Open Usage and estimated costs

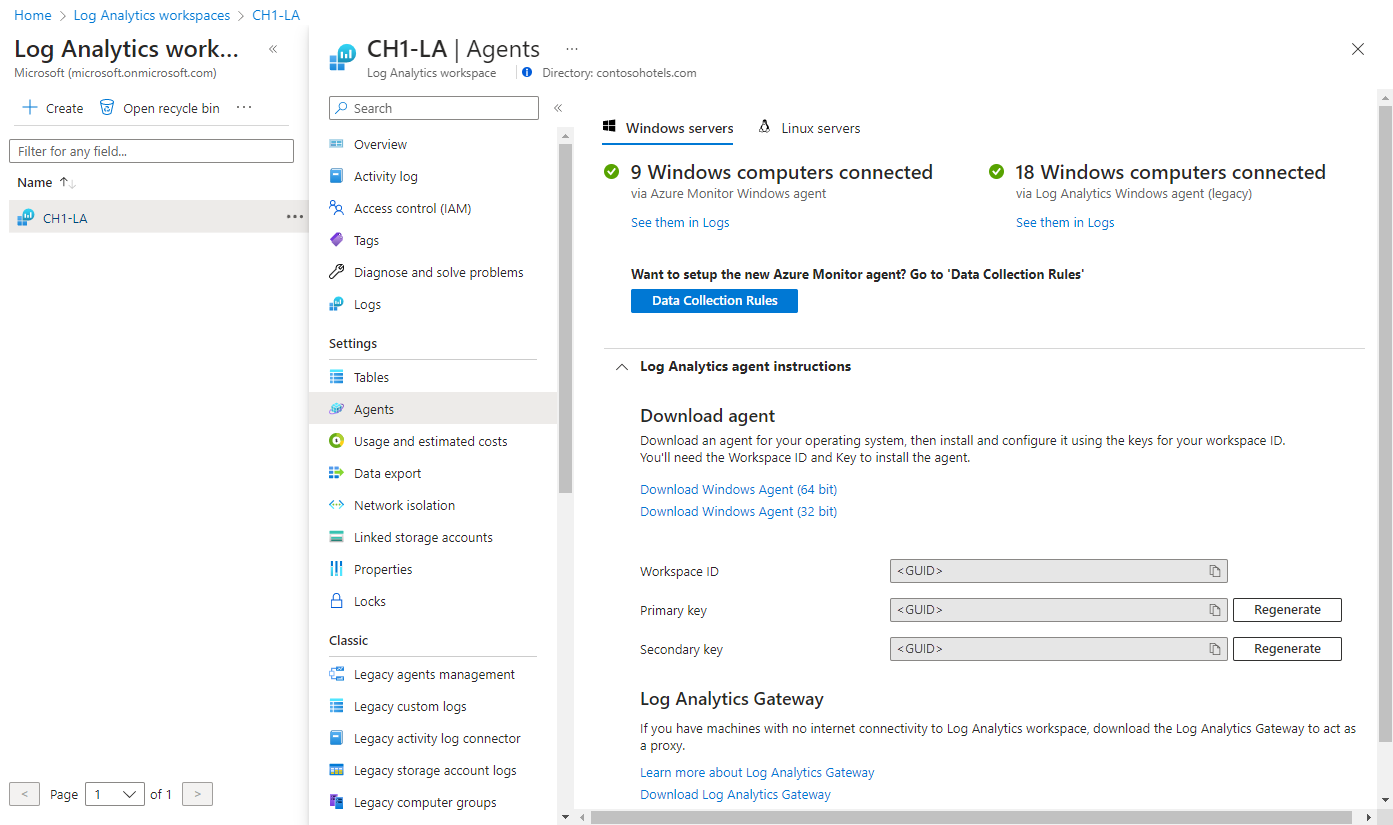(x=430, y=441)
